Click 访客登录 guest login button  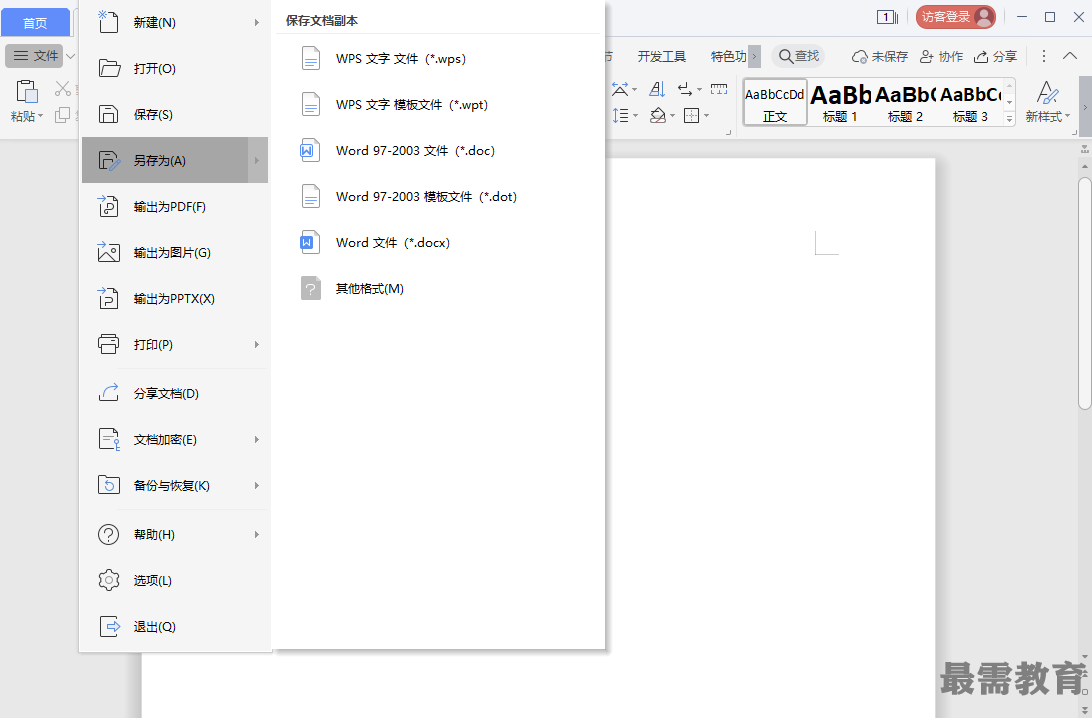pos(956,17)
